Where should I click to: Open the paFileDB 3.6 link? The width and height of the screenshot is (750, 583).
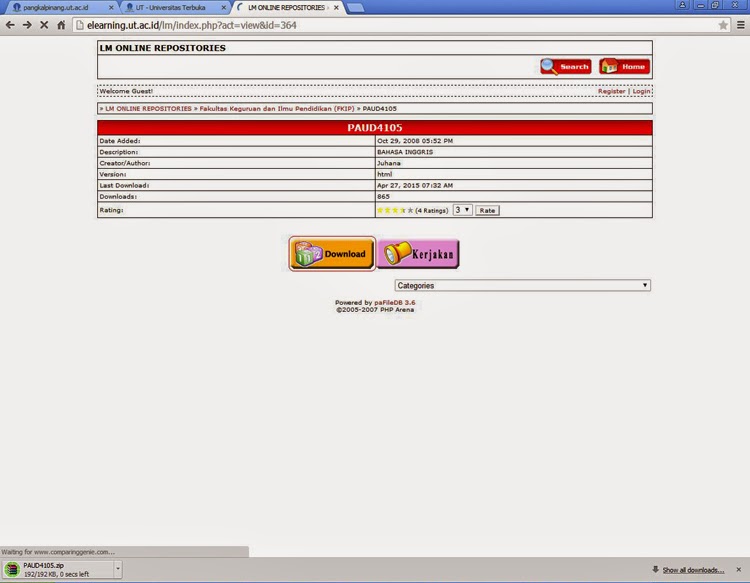[395, 302]
